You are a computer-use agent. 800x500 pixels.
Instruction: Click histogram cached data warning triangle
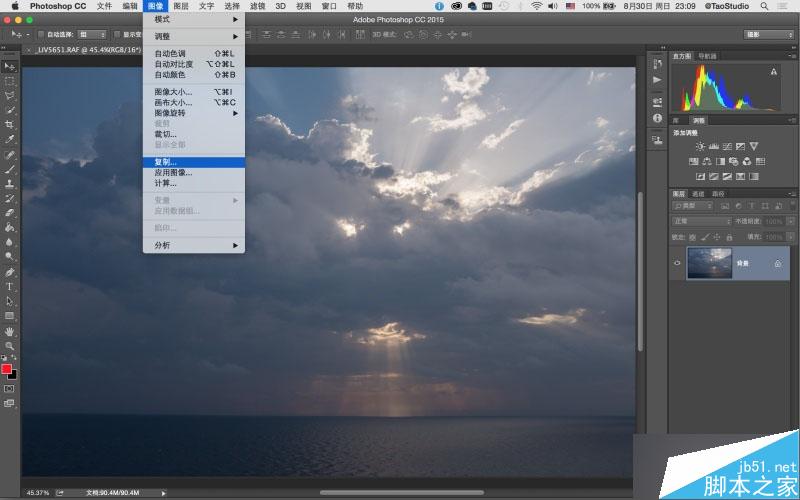pos(774,72)
